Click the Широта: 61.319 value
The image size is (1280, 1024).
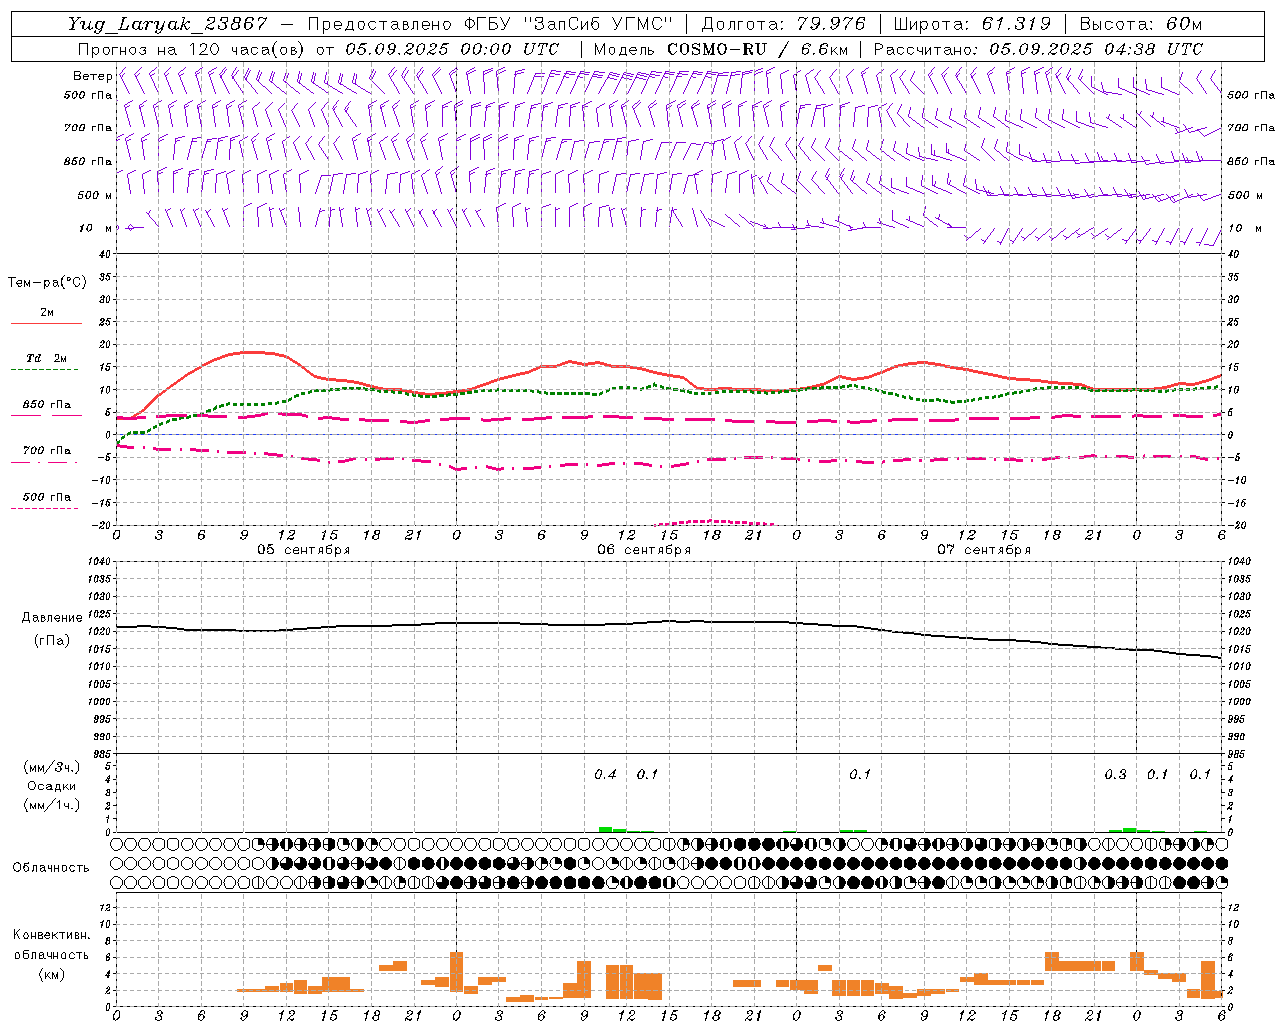(x=972, y=25)
